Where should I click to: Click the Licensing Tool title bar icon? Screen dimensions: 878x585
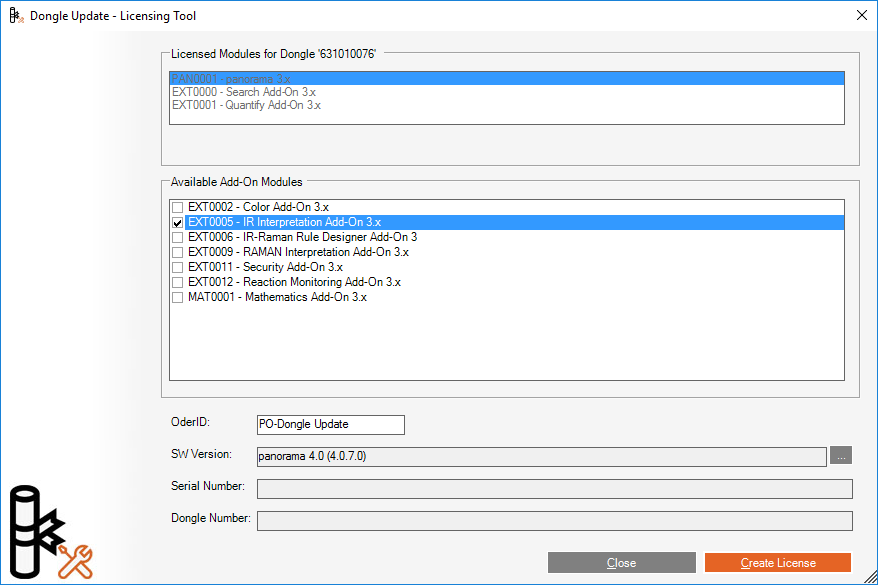(x=16, y=16)
